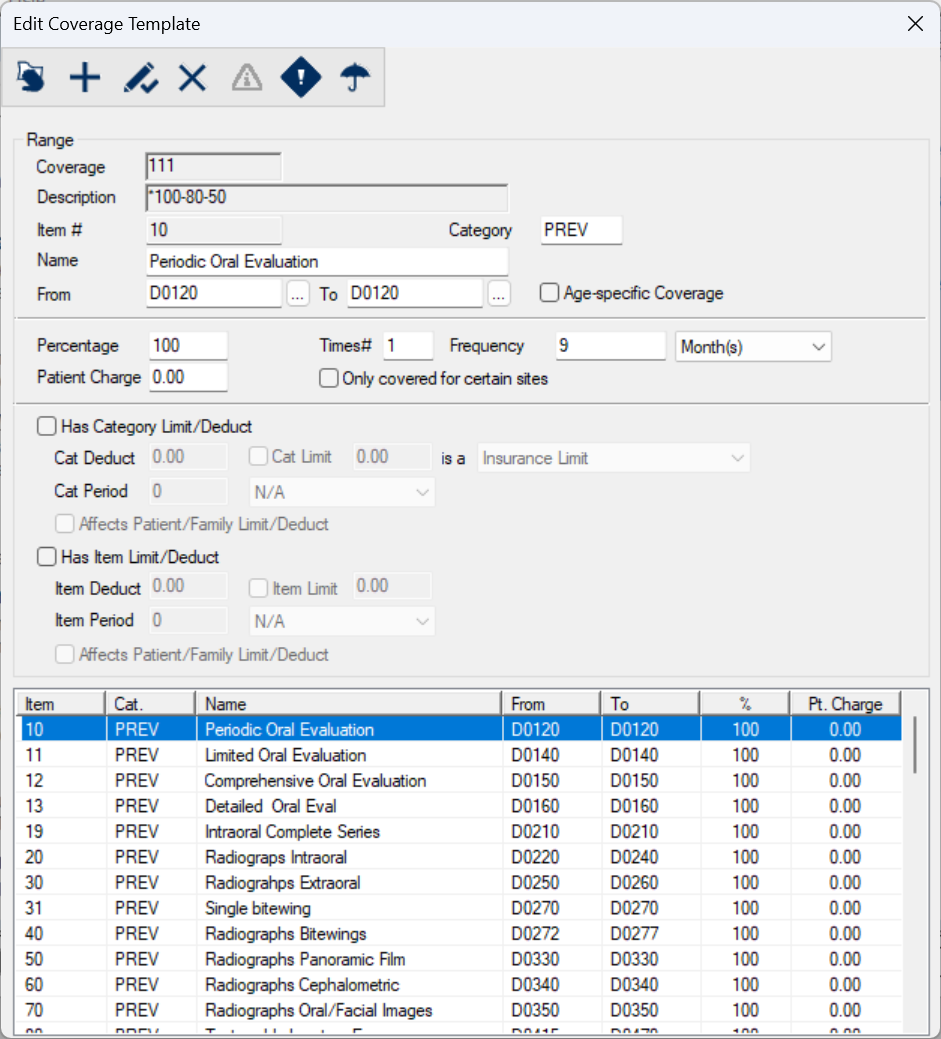Screen dimensions: 941x1039
Task: Open the Month(s) frequency dropdown
Action: click(x=753, y=347)
